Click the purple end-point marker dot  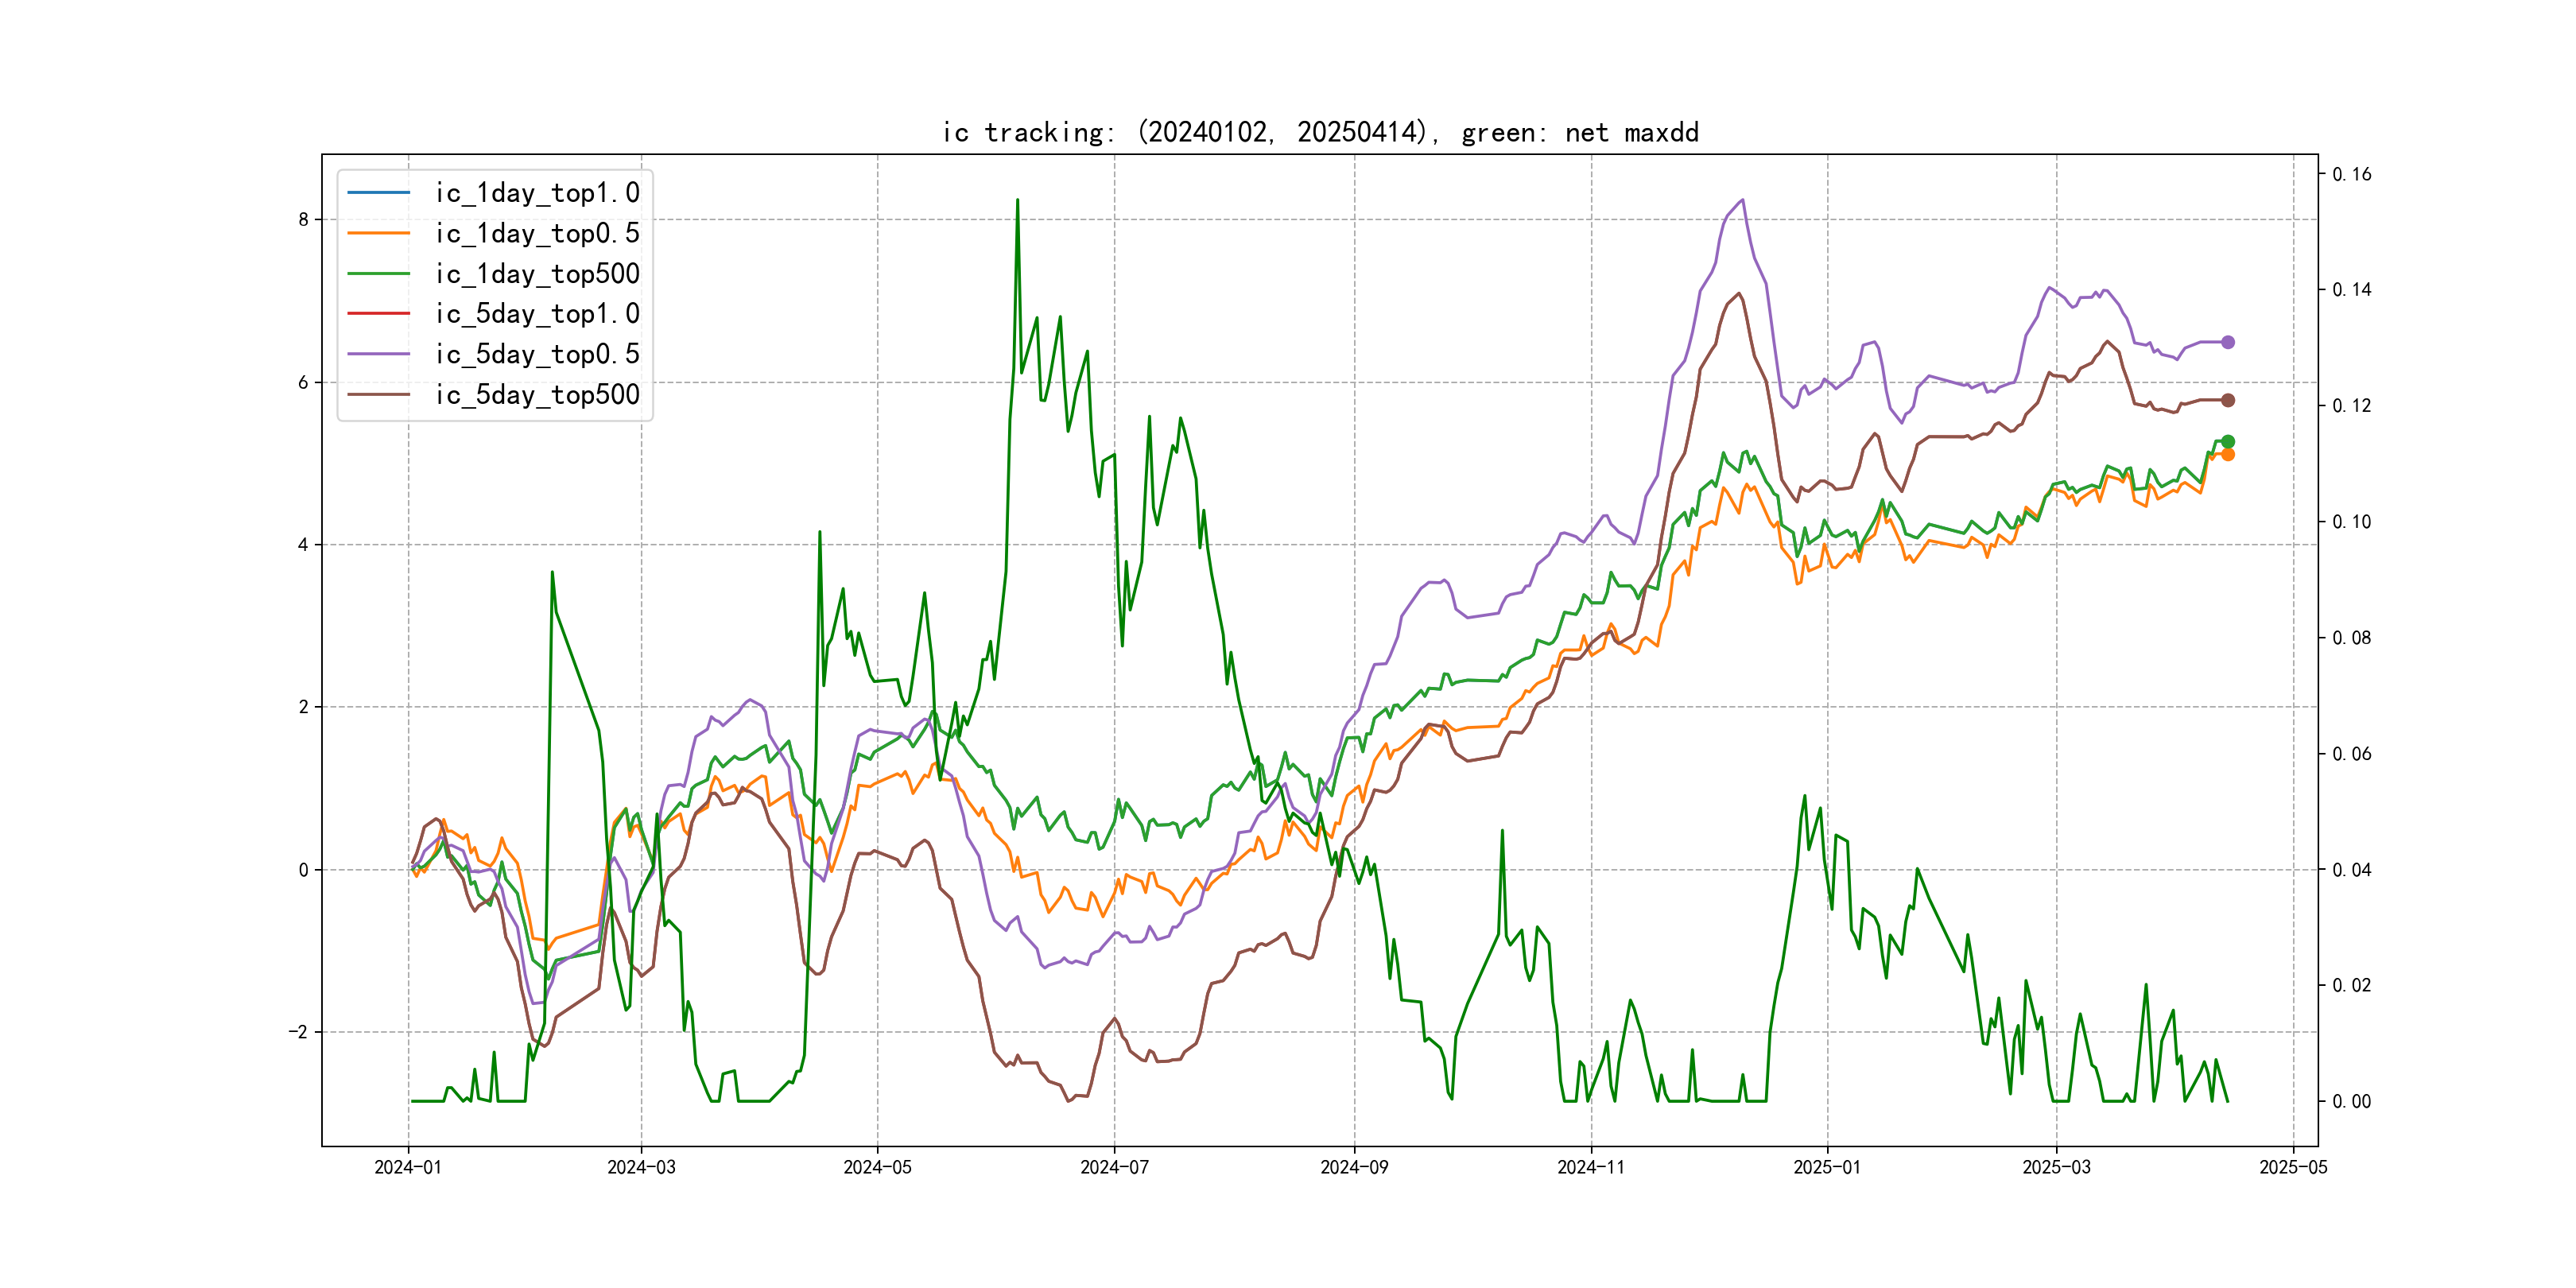[2228, 342]
